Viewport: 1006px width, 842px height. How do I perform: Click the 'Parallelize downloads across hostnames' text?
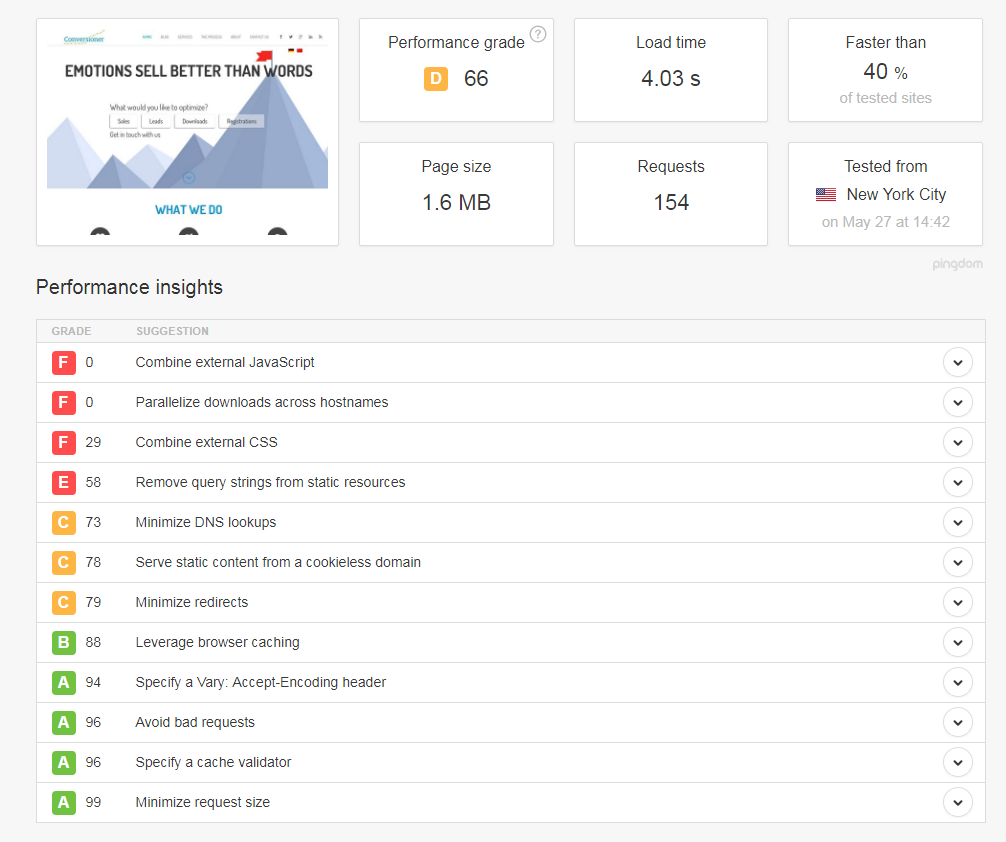click(x=262, y=402)
